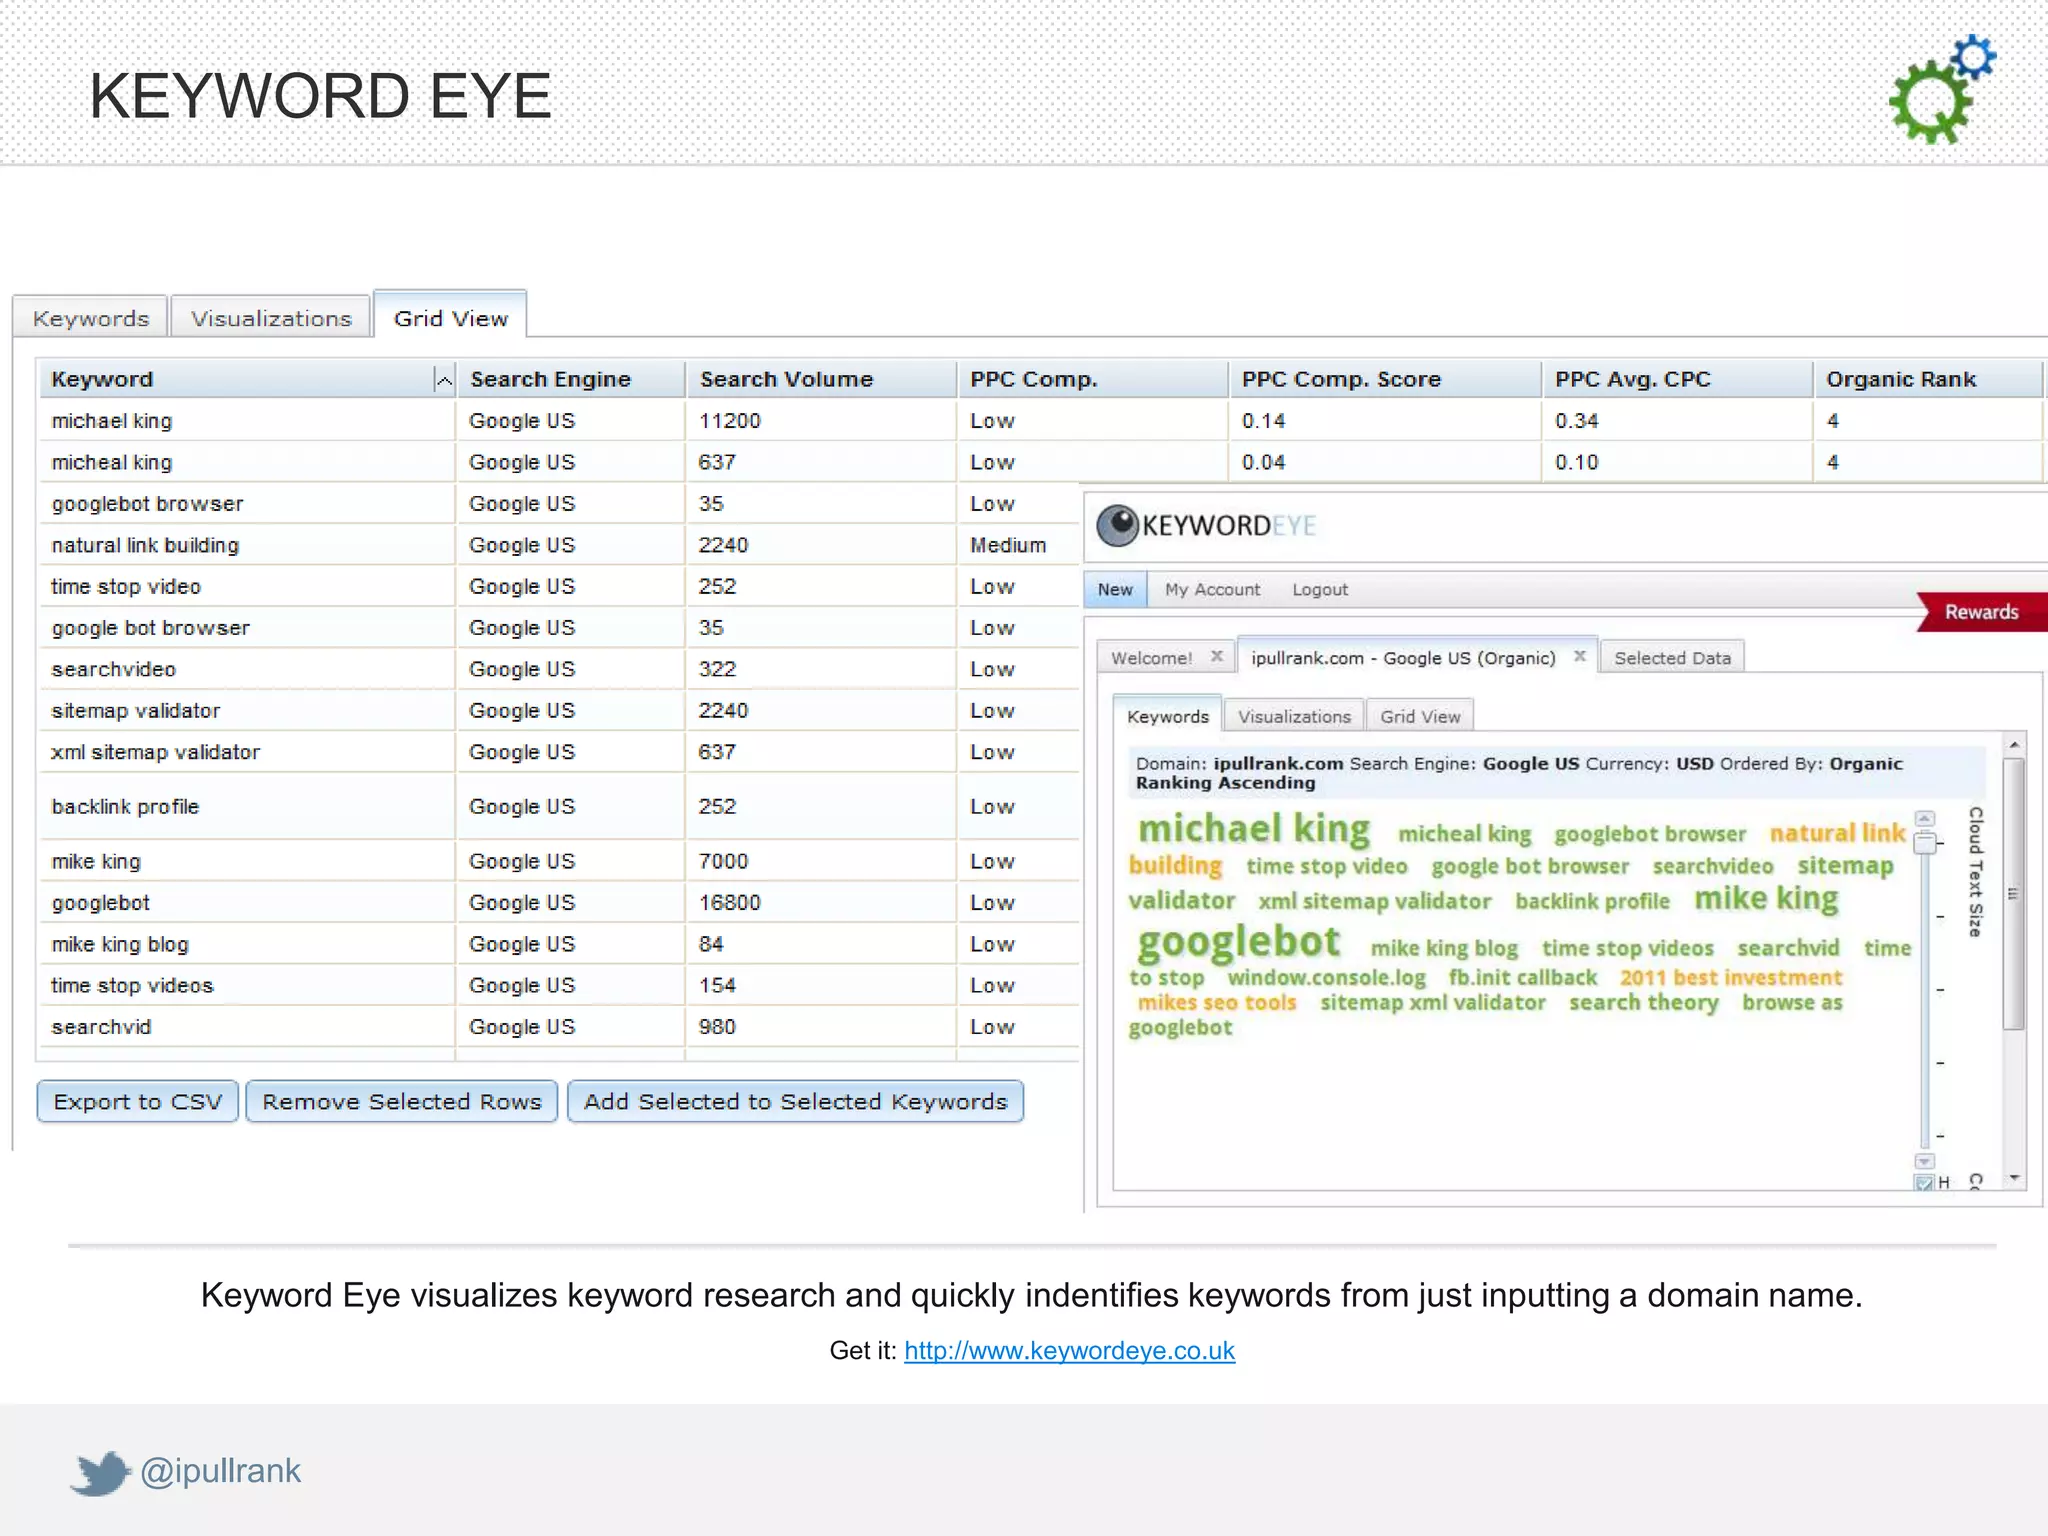This screenshot has width=2048, height=1536.
Task: Click cloud text size slider down arrow
Action: click(x=1925, y=1162)
